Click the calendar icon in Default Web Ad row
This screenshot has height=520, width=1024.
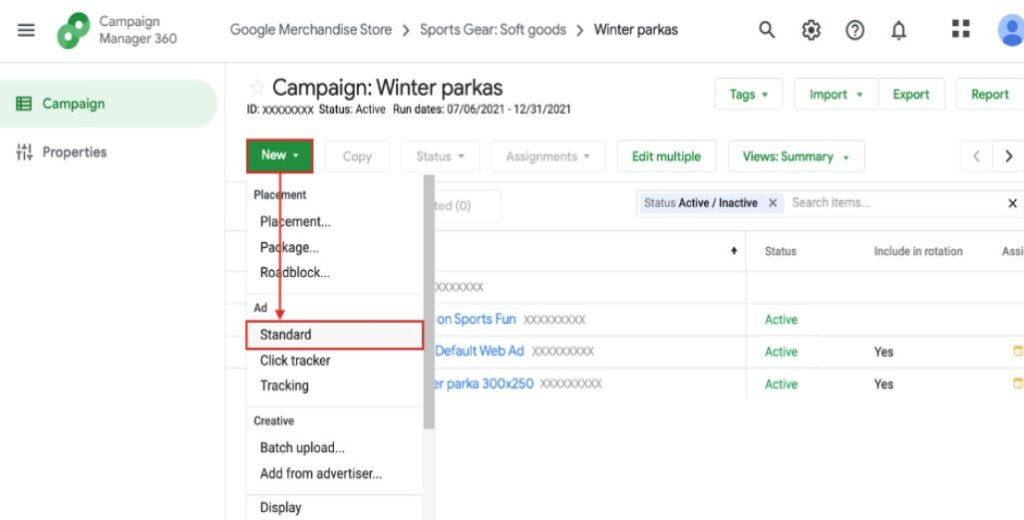tap(1017, 351)
